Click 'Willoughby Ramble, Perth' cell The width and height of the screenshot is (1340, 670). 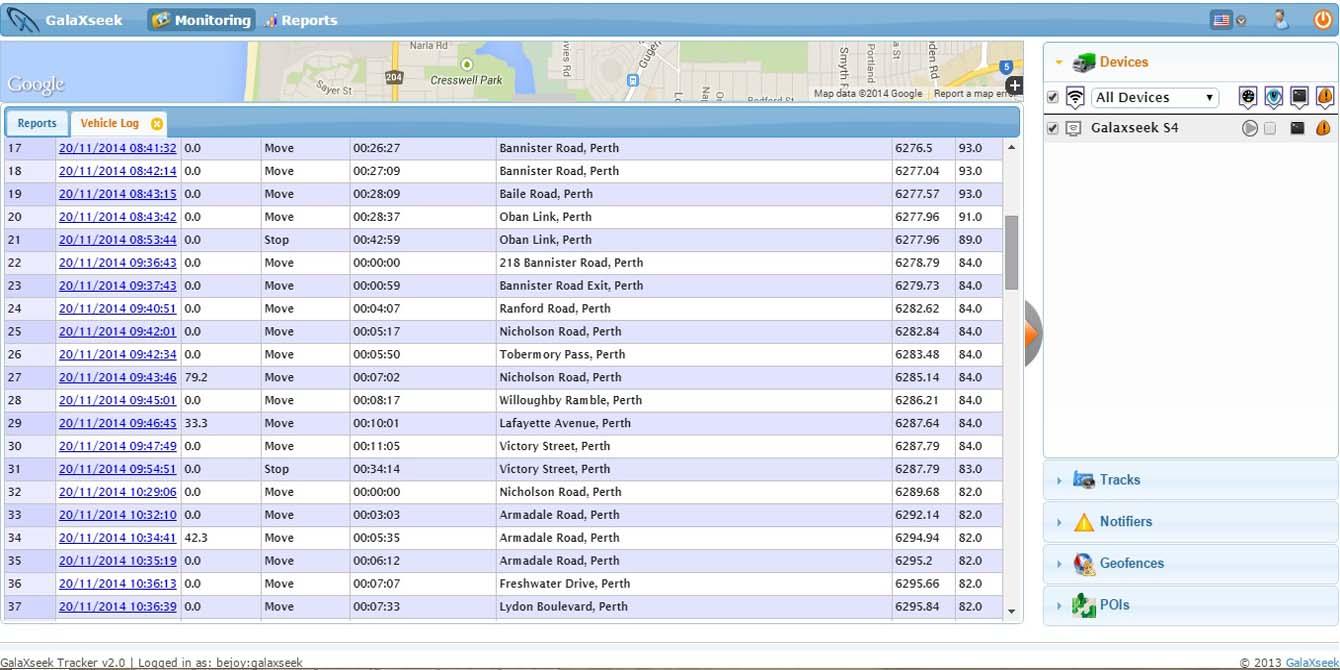(694, 401)
